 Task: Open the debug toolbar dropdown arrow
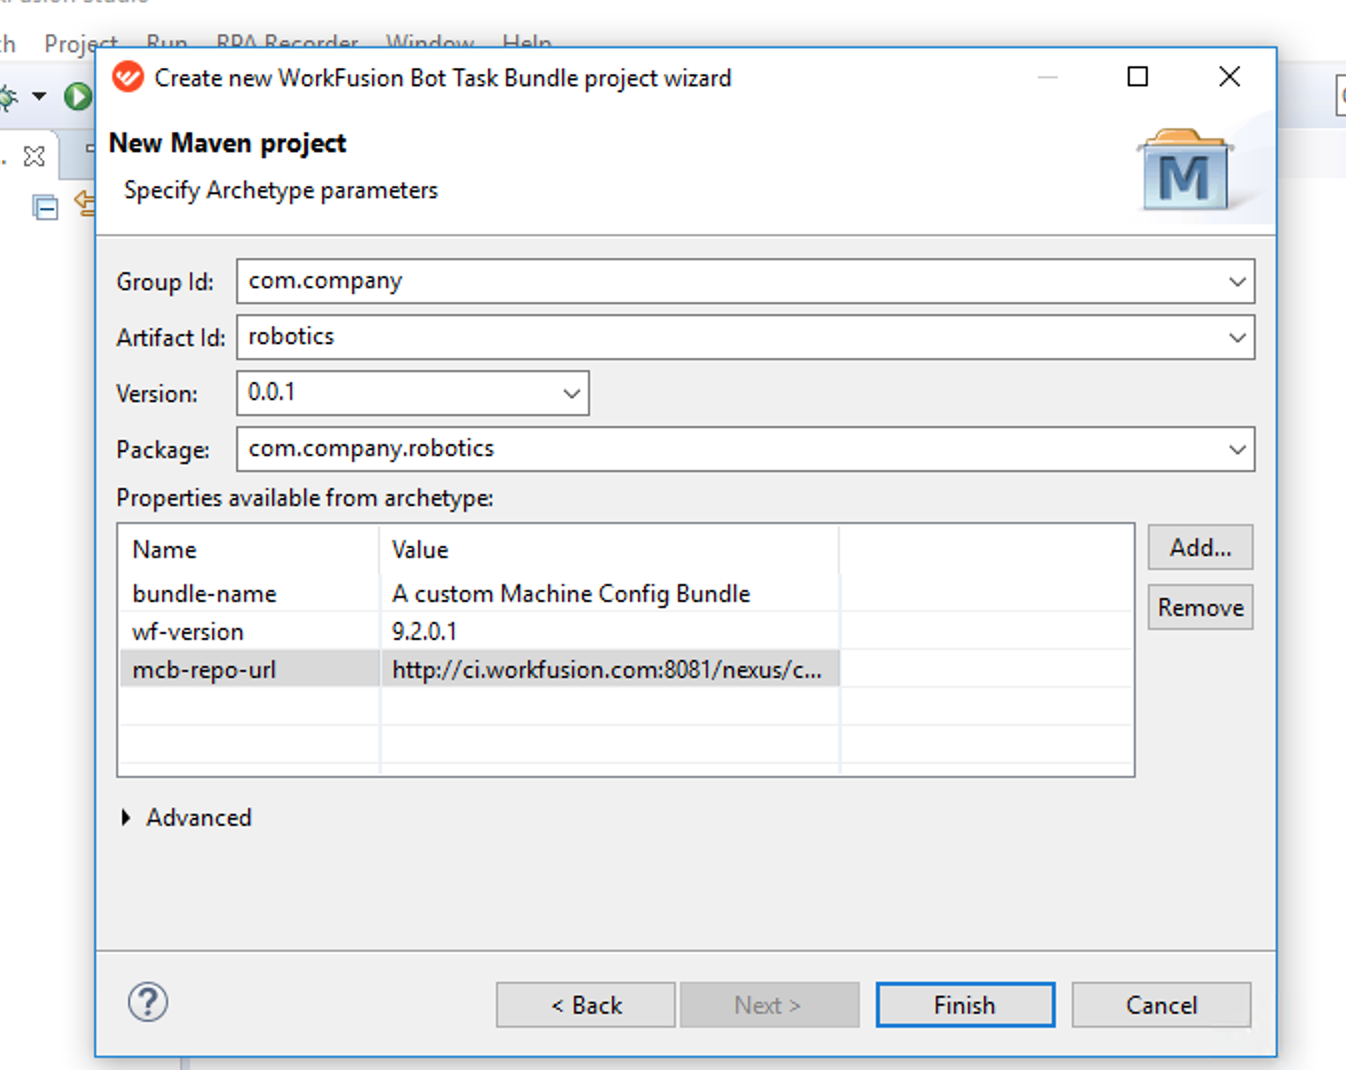pos(39,96)
